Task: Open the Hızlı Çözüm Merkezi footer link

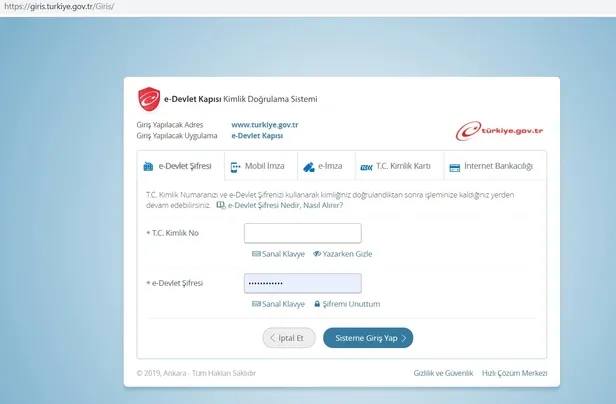Action: (x=514, y=373)
